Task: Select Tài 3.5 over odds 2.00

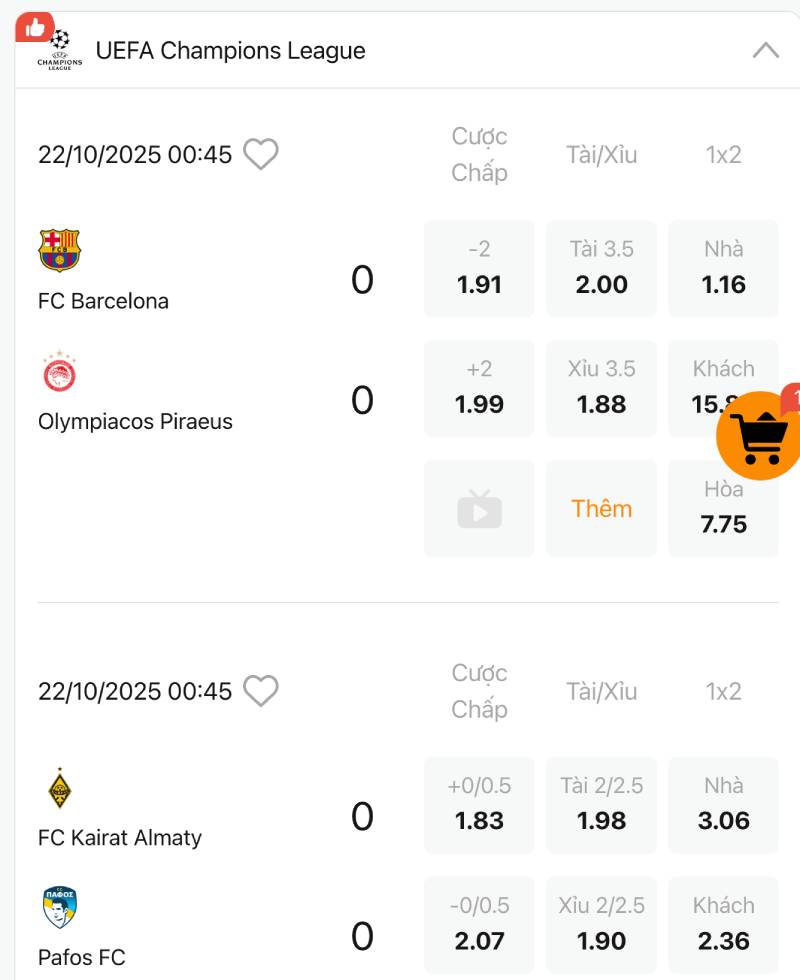Action: point(601,268)
